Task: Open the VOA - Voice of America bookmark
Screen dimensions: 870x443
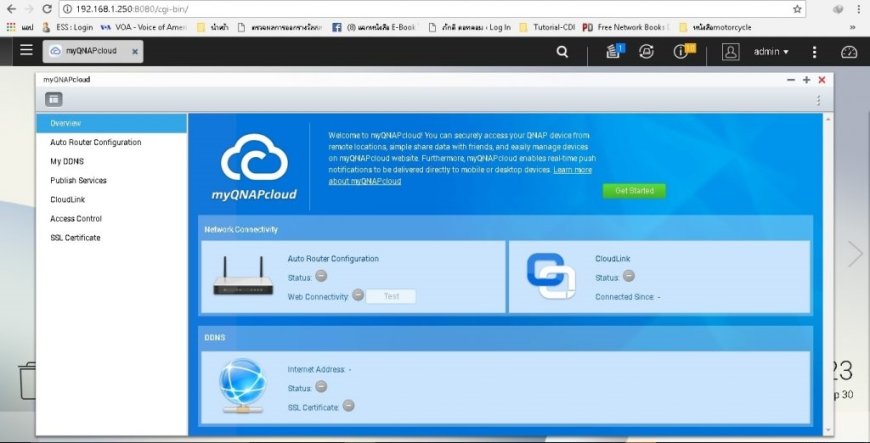Action: pos(144,27)
